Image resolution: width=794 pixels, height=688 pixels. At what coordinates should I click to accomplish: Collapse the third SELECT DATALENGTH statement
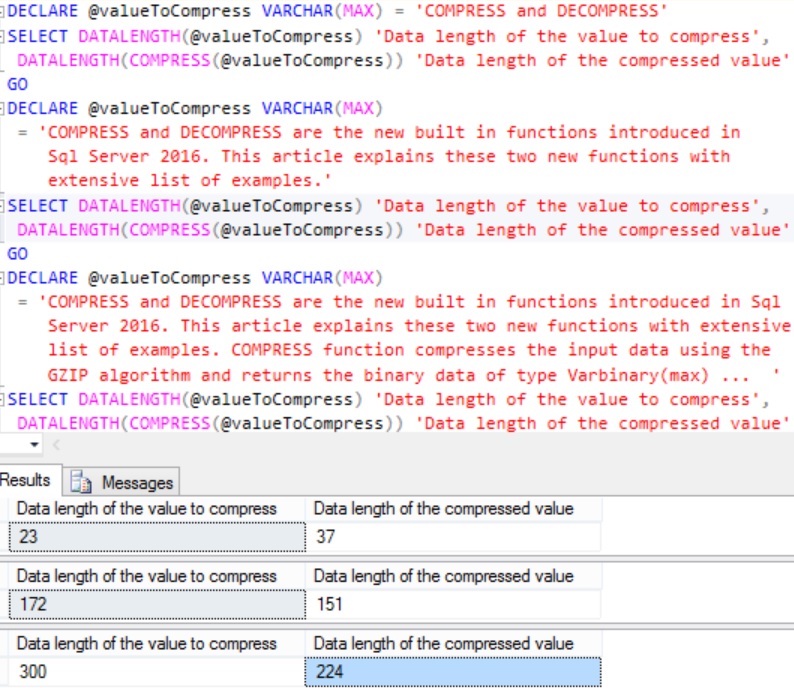pos(3,399)
